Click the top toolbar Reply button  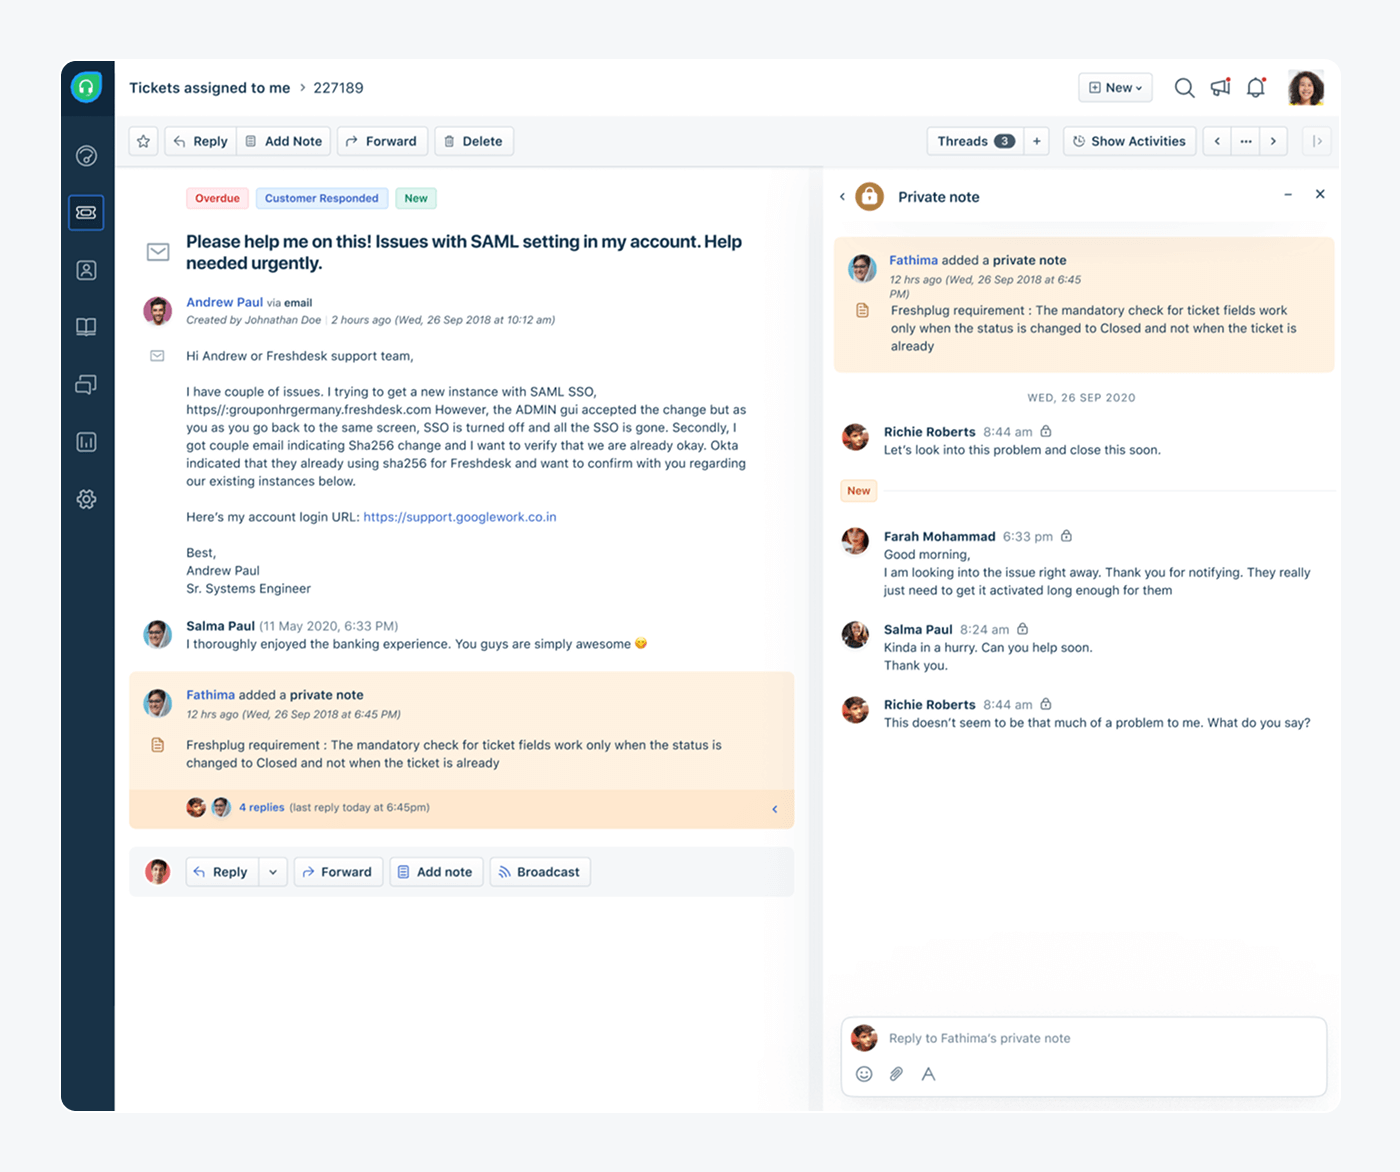200,141
